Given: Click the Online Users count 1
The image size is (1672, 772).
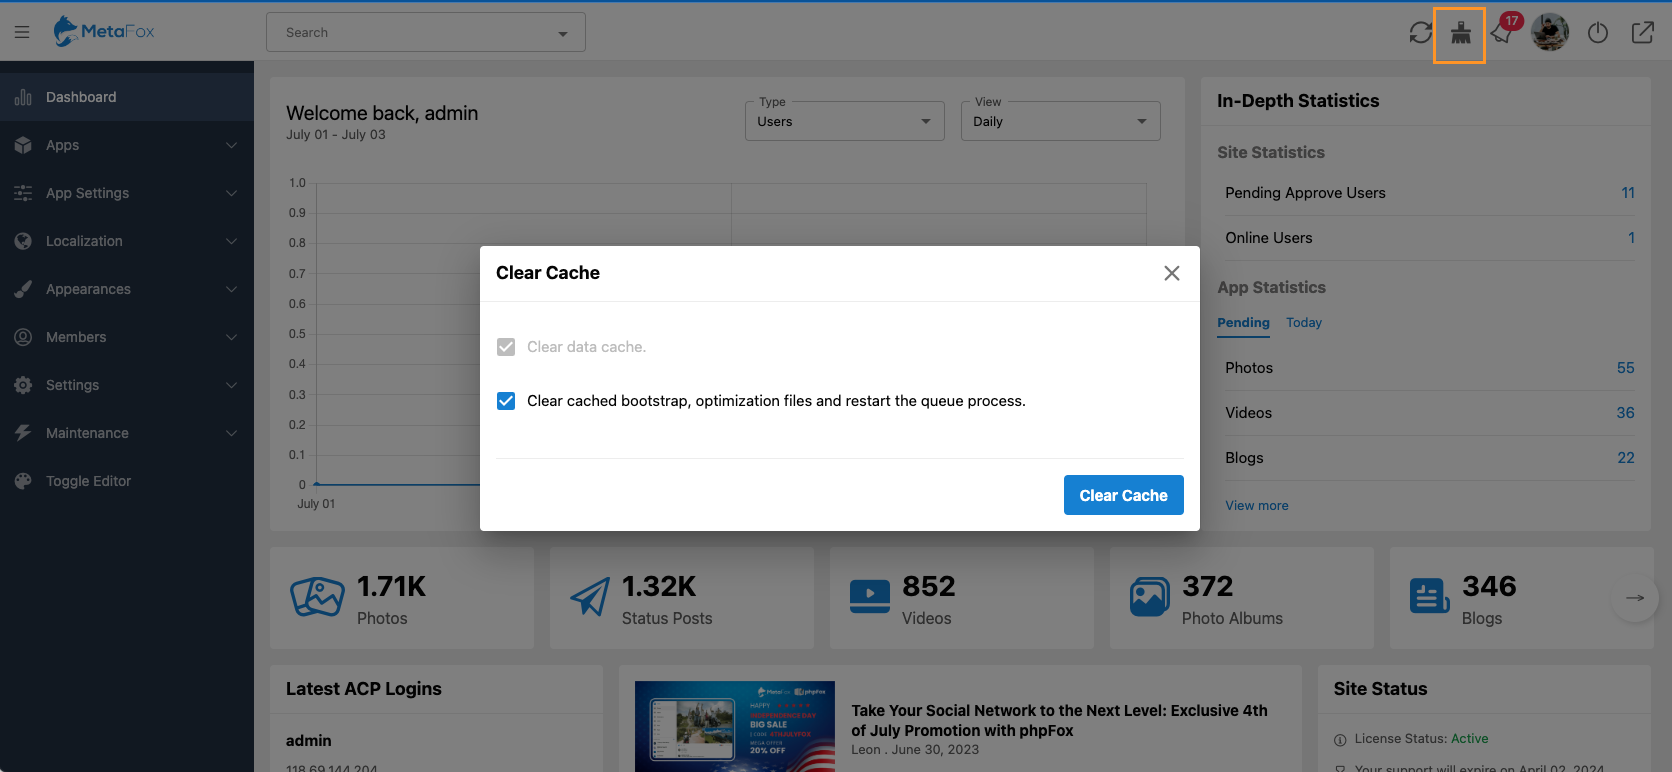Looking at the screenshot, I should coord(1631,238).
